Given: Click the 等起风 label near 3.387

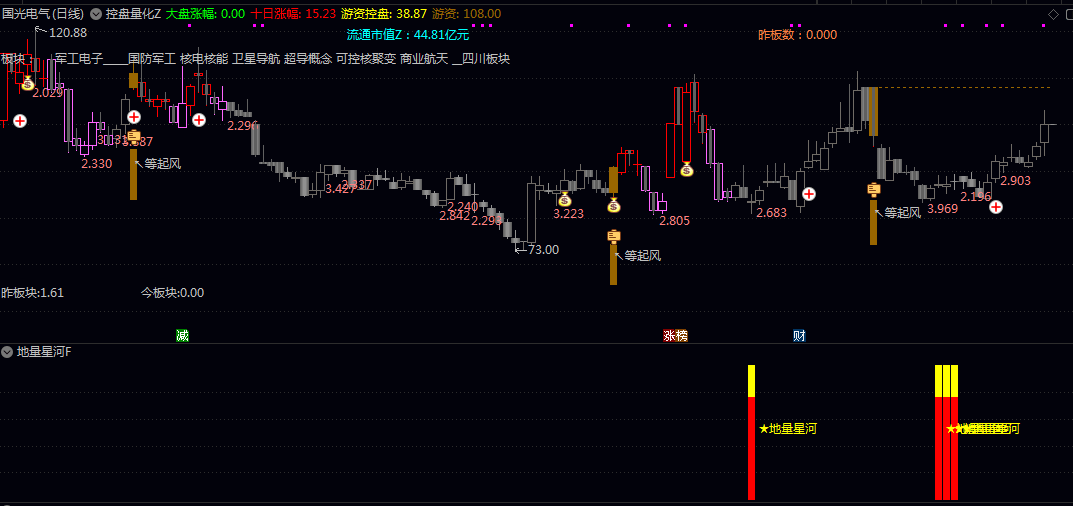Looking at the screenshot, I should click(x=163, y=164).
